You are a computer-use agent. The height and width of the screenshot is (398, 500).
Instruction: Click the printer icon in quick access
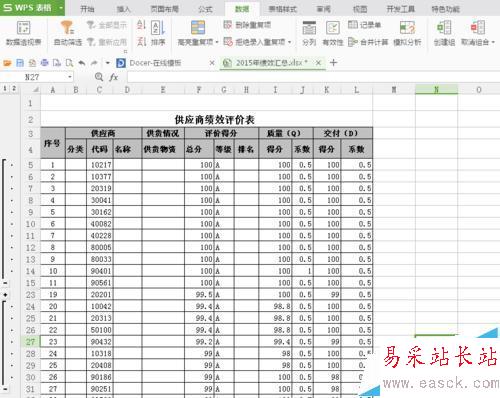click(x=44, y=63)
